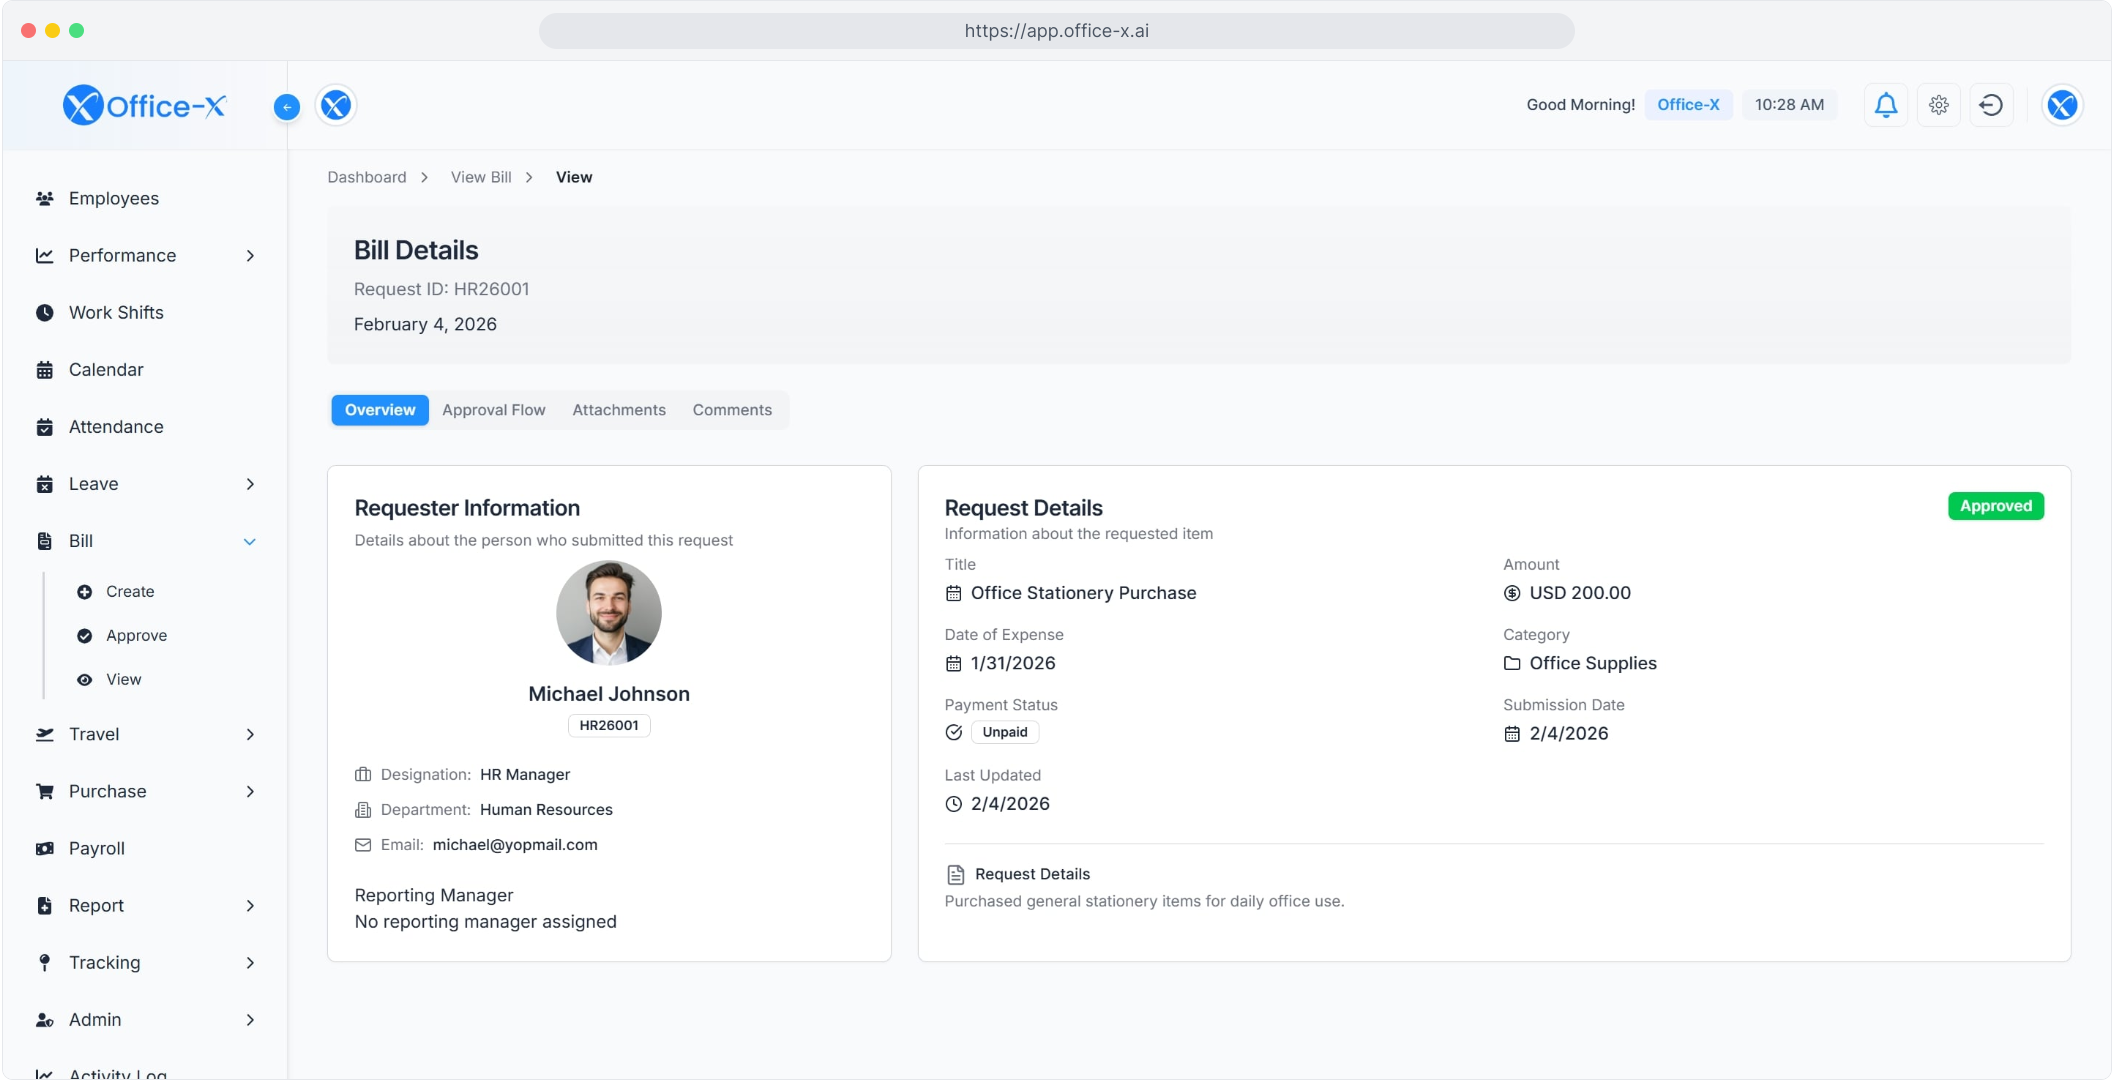The image size is (2114, 1080).
Task: Collapse the Bill submenu chevron
Action: pos(249,541)
